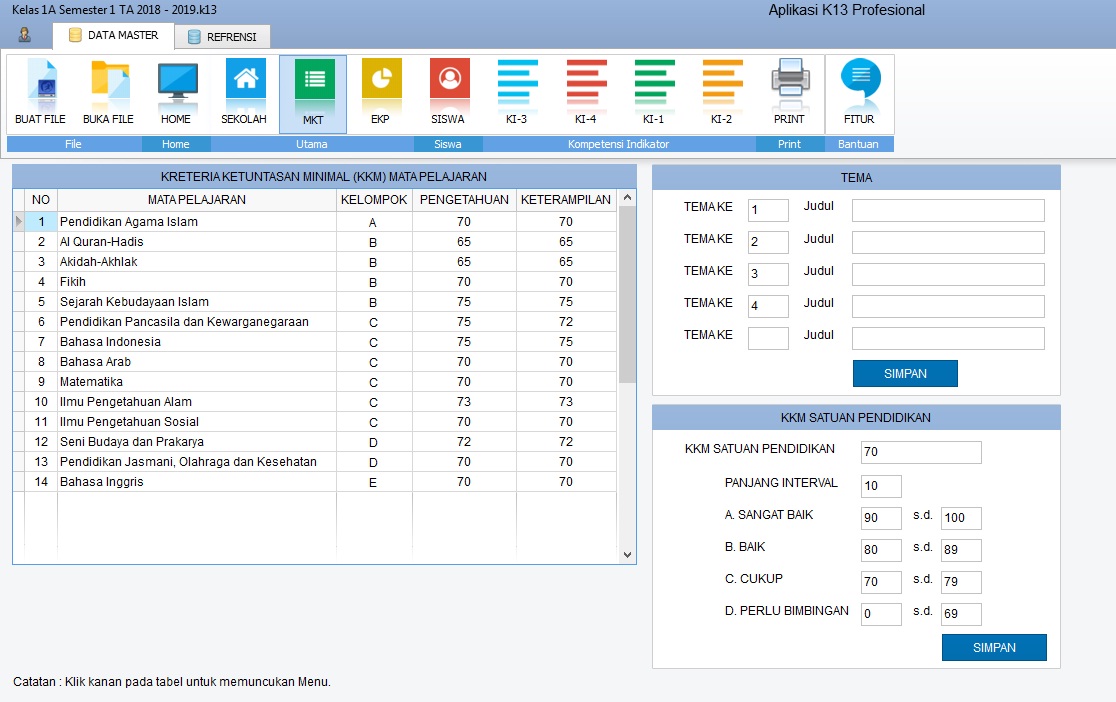The height and width of the screenshot is (702, 1116).
Task: Select the DATA MASTER tab
Action: tap(113, 36)
